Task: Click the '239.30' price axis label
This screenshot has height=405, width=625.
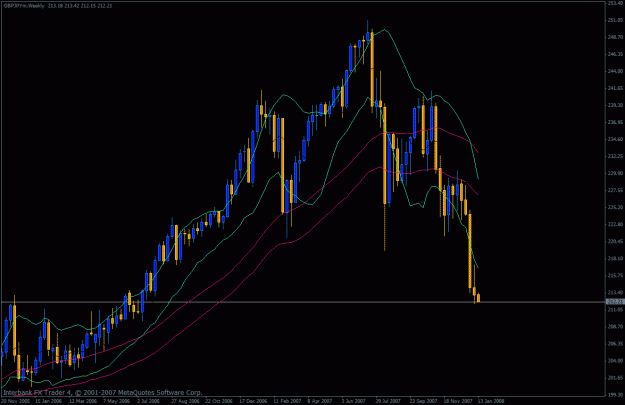Action: 615,105
